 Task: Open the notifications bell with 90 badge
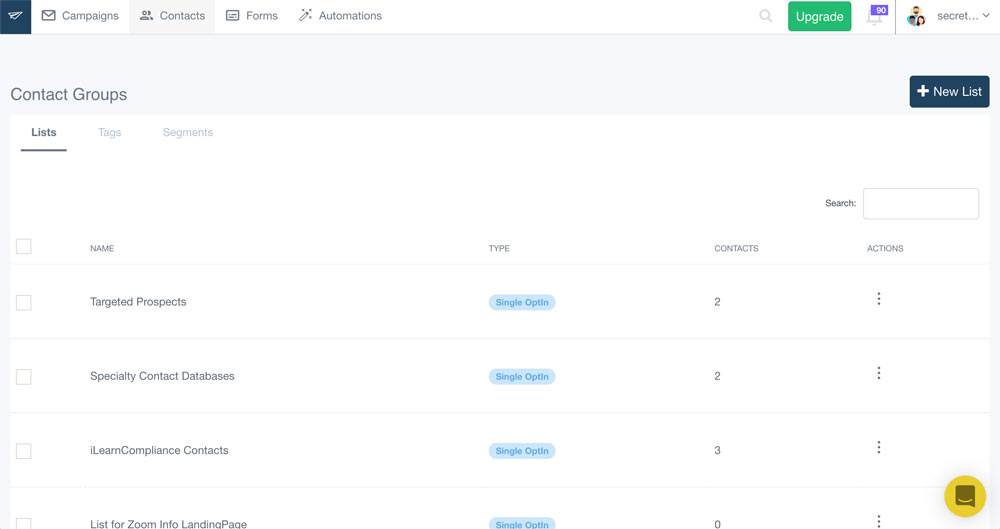(875, 16)
